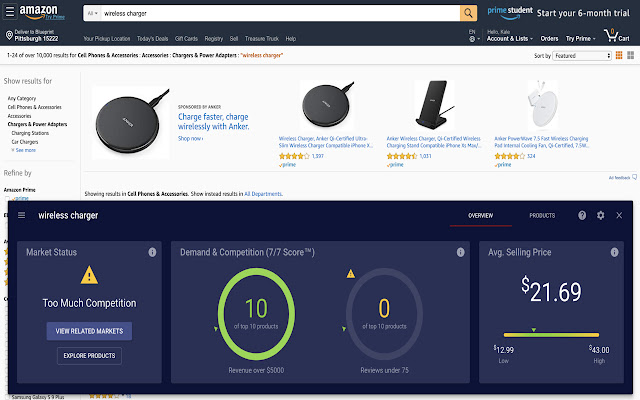640x400 pixels.
Task: Switch to the Products tab
Action: [x=542, y=215]
